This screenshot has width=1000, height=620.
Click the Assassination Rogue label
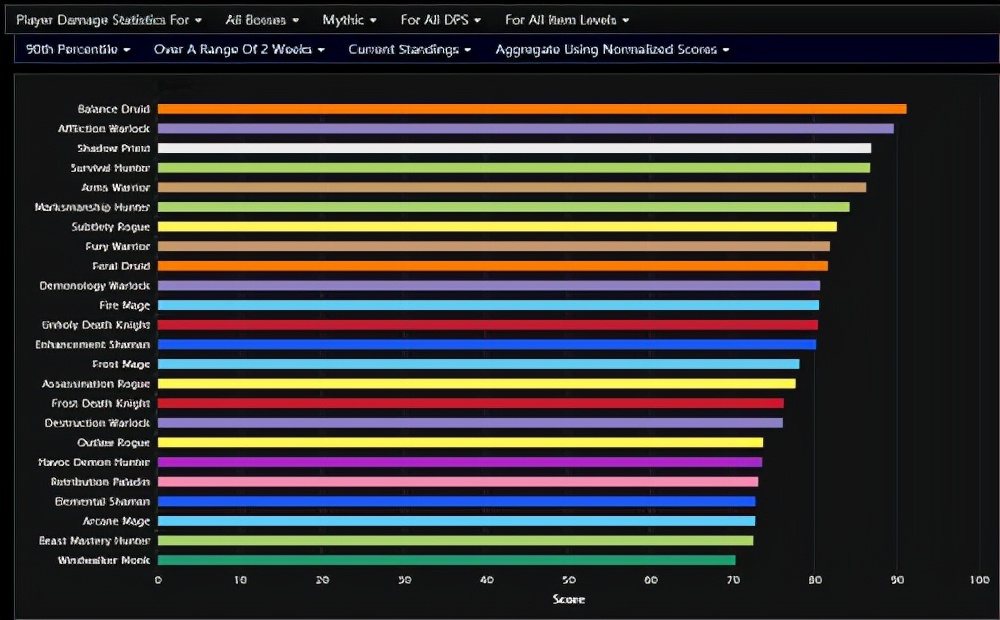click(x=96, y=384)
